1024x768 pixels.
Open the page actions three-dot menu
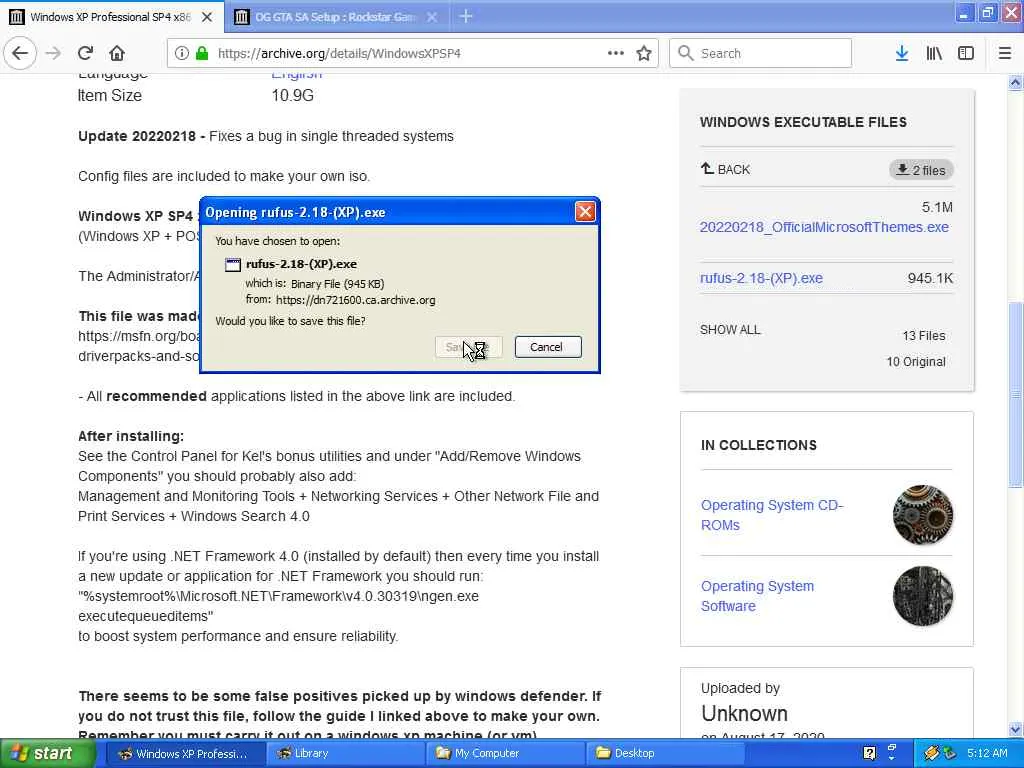(616, 53)
